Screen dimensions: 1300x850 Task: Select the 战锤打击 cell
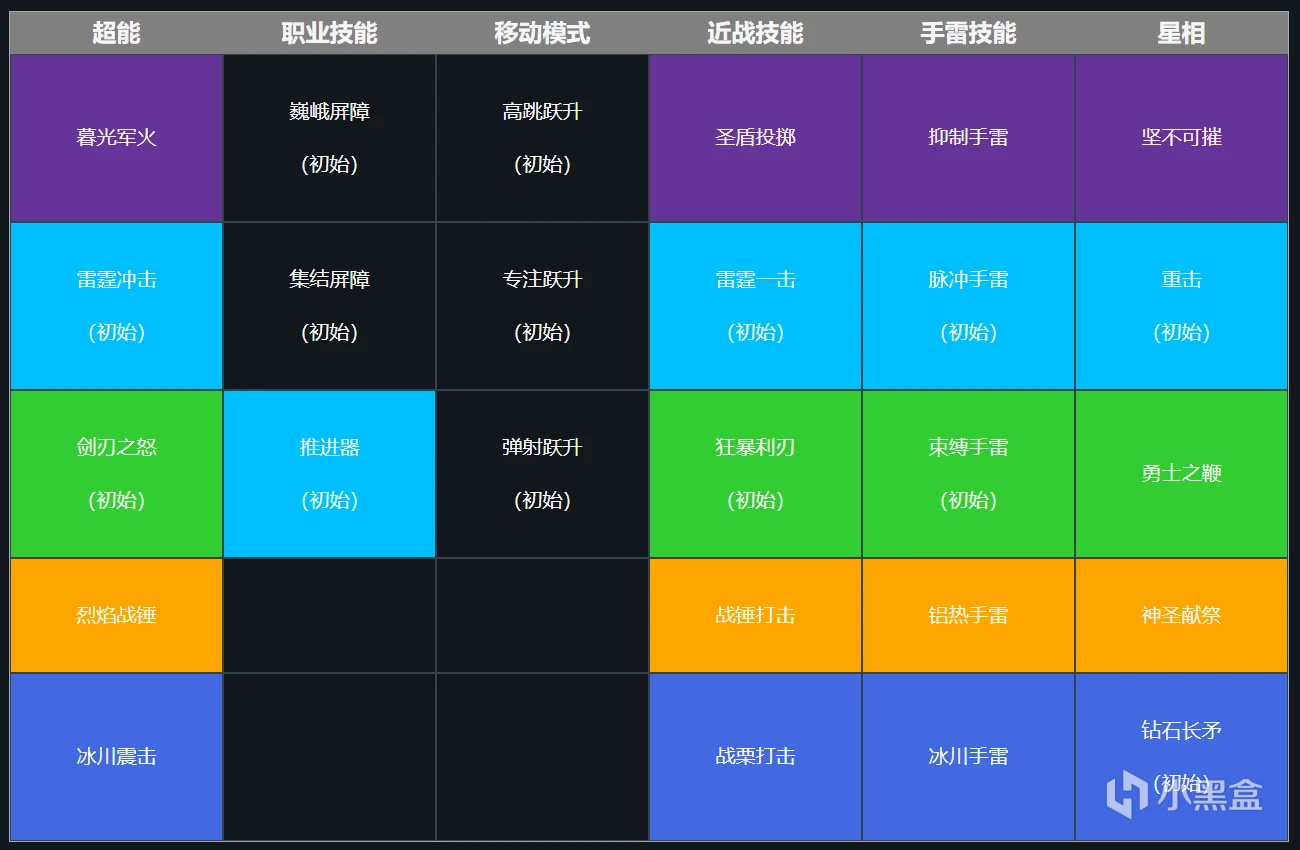pyautogui.click(x=755, y=616)
